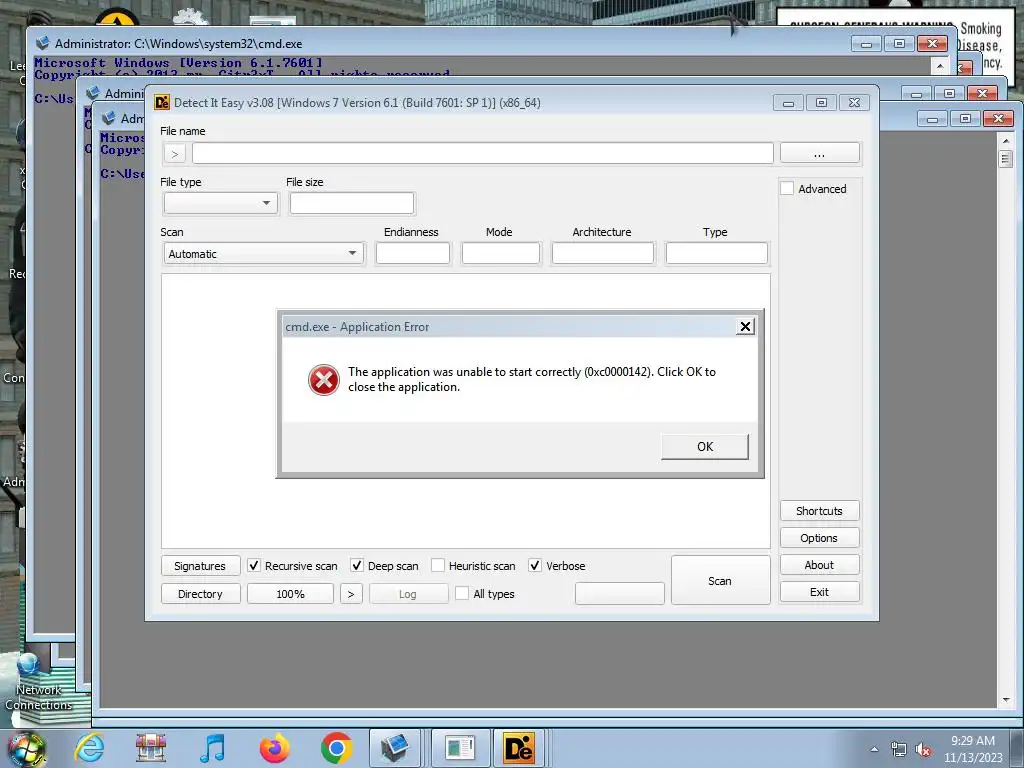Enable the Advanced checkbox
Viewport: 1024px width, 768px height.
(788, 189)
